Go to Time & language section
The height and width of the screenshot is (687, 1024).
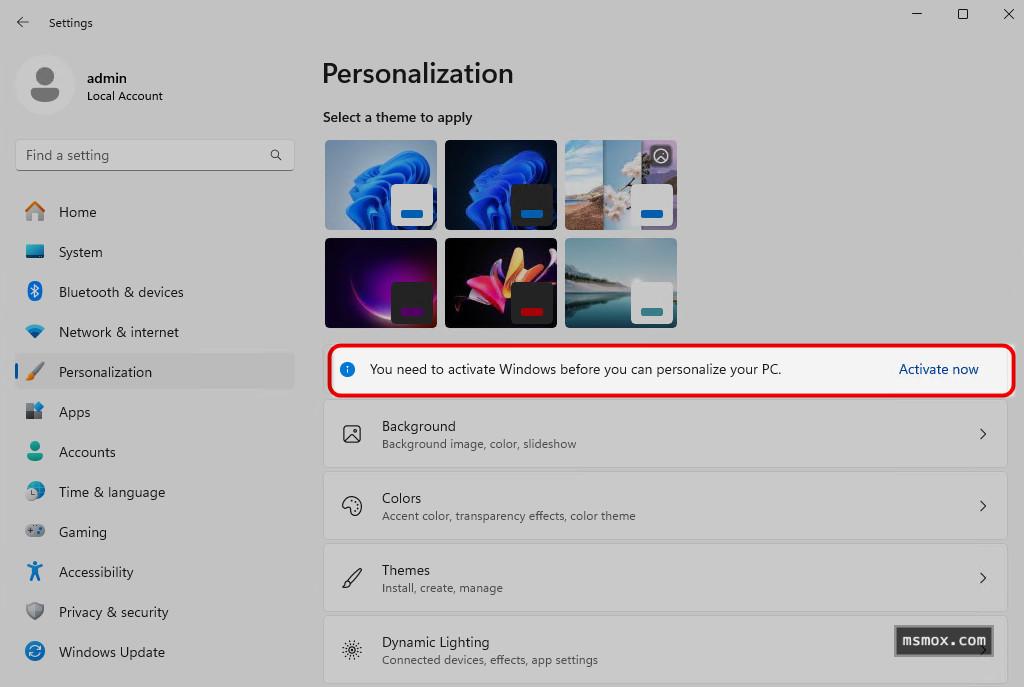(x=111, y=492)
